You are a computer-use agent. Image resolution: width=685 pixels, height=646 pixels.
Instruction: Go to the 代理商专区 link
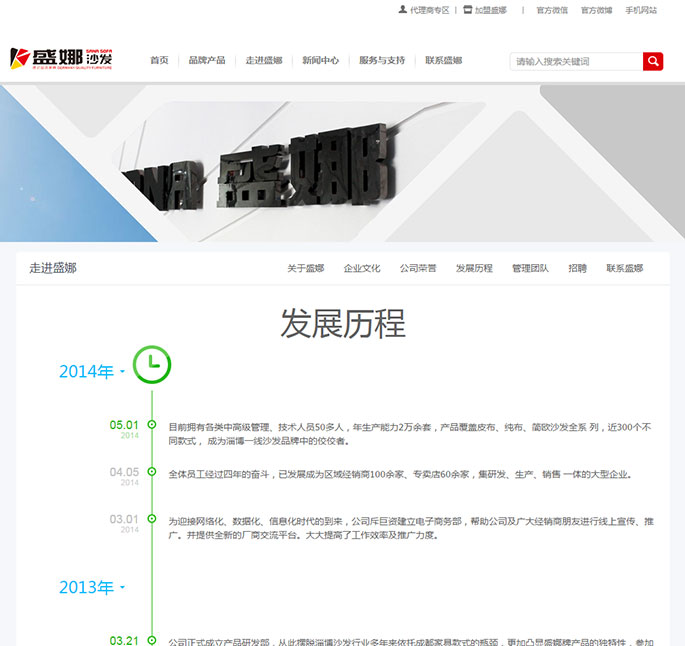(x=429, y=10)
